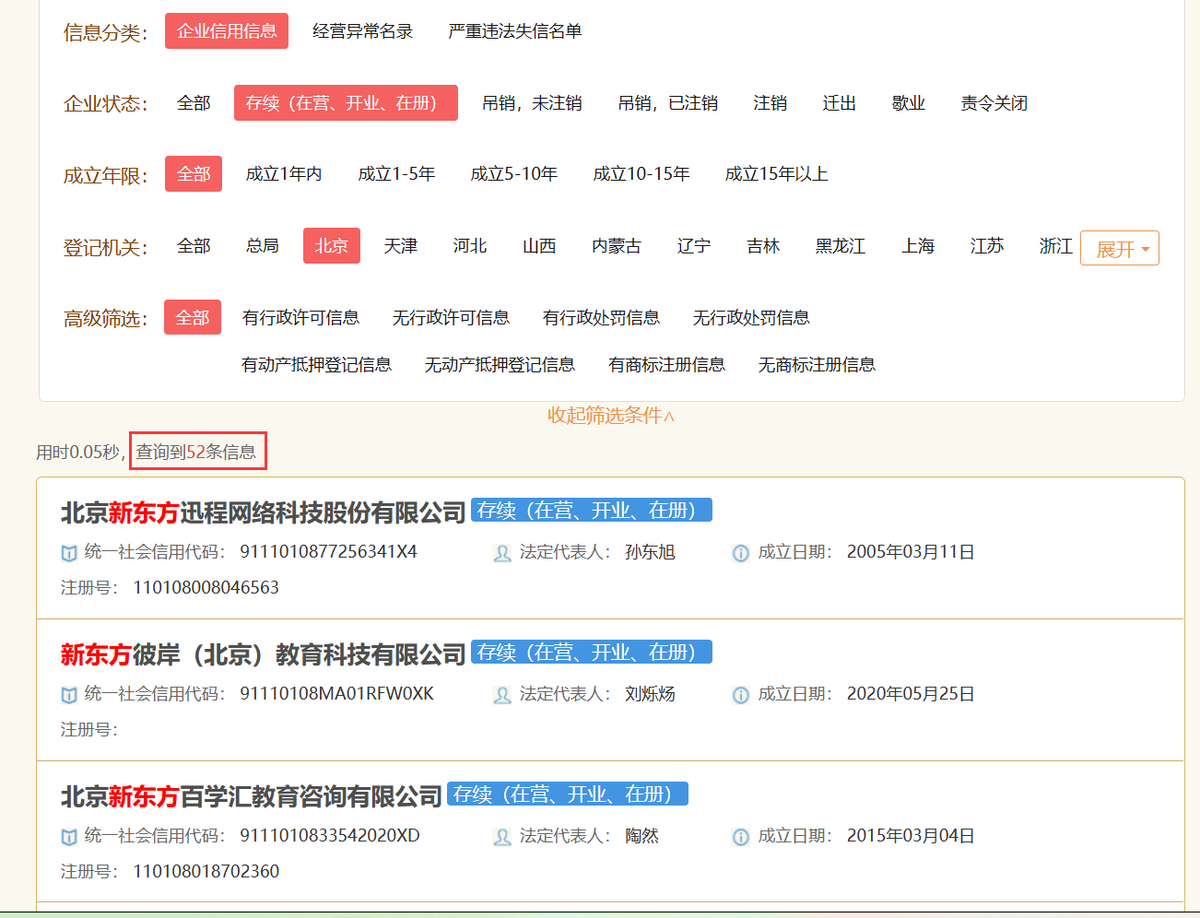Click the highlighted 查询到52条信息 result count
Image resolution: width=1200 pixels, height=918 pixels.
pos(198,451)
